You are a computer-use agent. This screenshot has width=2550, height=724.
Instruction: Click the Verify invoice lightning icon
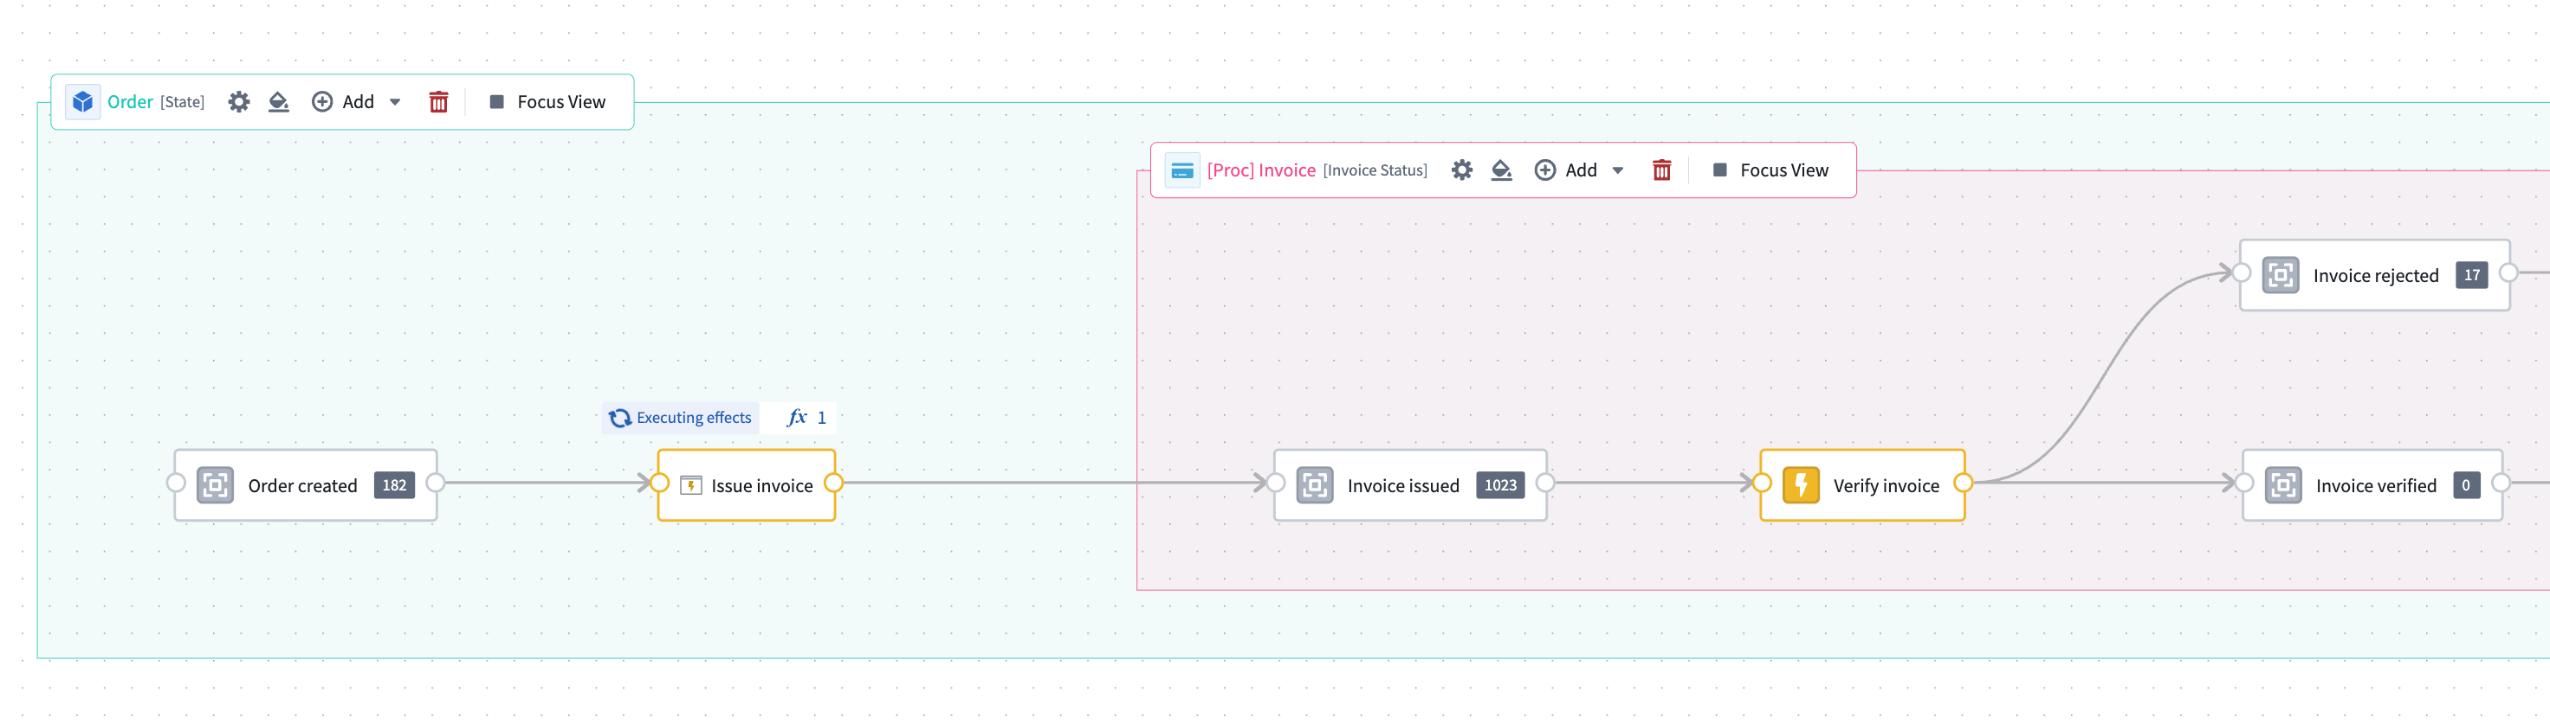(1800, 485)
